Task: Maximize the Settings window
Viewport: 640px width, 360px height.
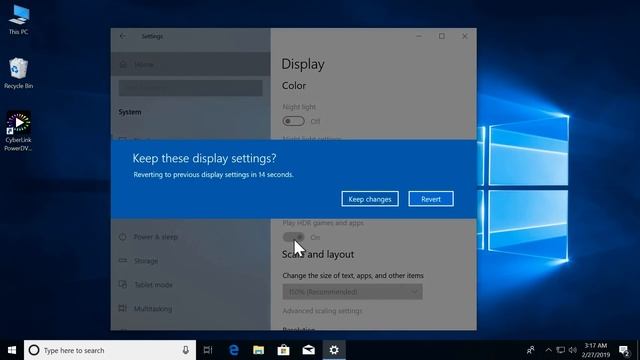Action: pos(442,36)
